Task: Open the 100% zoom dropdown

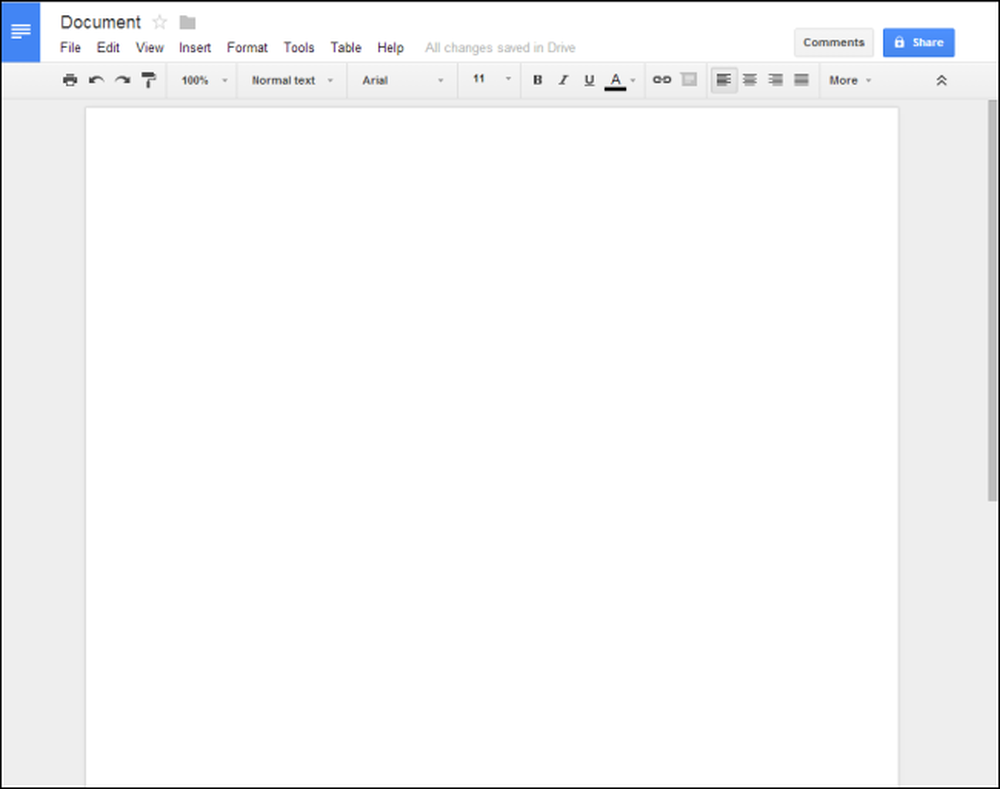Action: (204, 80)
